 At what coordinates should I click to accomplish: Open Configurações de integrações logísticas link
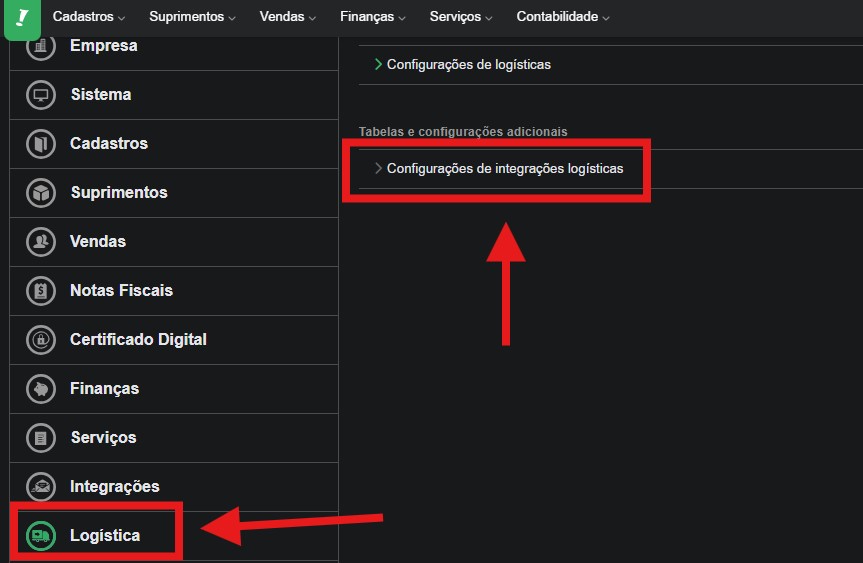(x=504, y=169)
